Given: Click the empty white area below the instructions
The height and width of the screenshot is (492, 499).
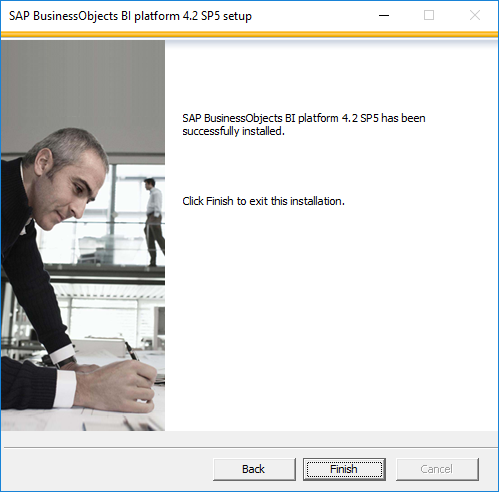Looking at the screenshot, I should click(x=330, y=317).
